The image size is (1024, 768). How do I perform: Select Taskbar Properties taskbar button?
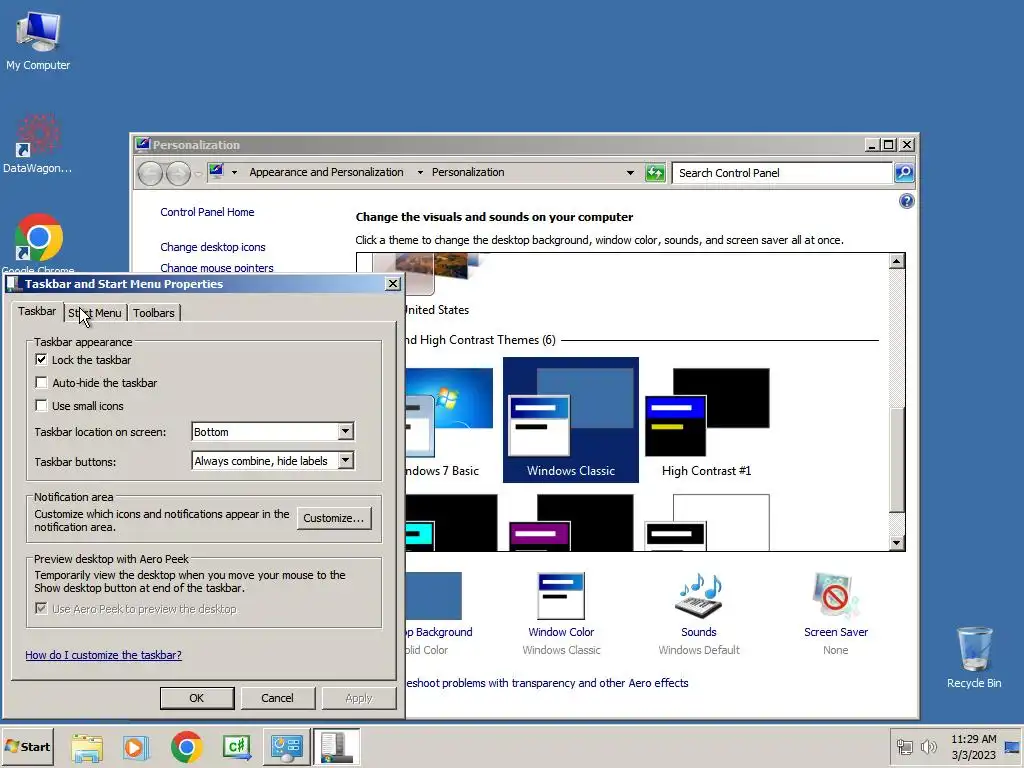(336, 747)
